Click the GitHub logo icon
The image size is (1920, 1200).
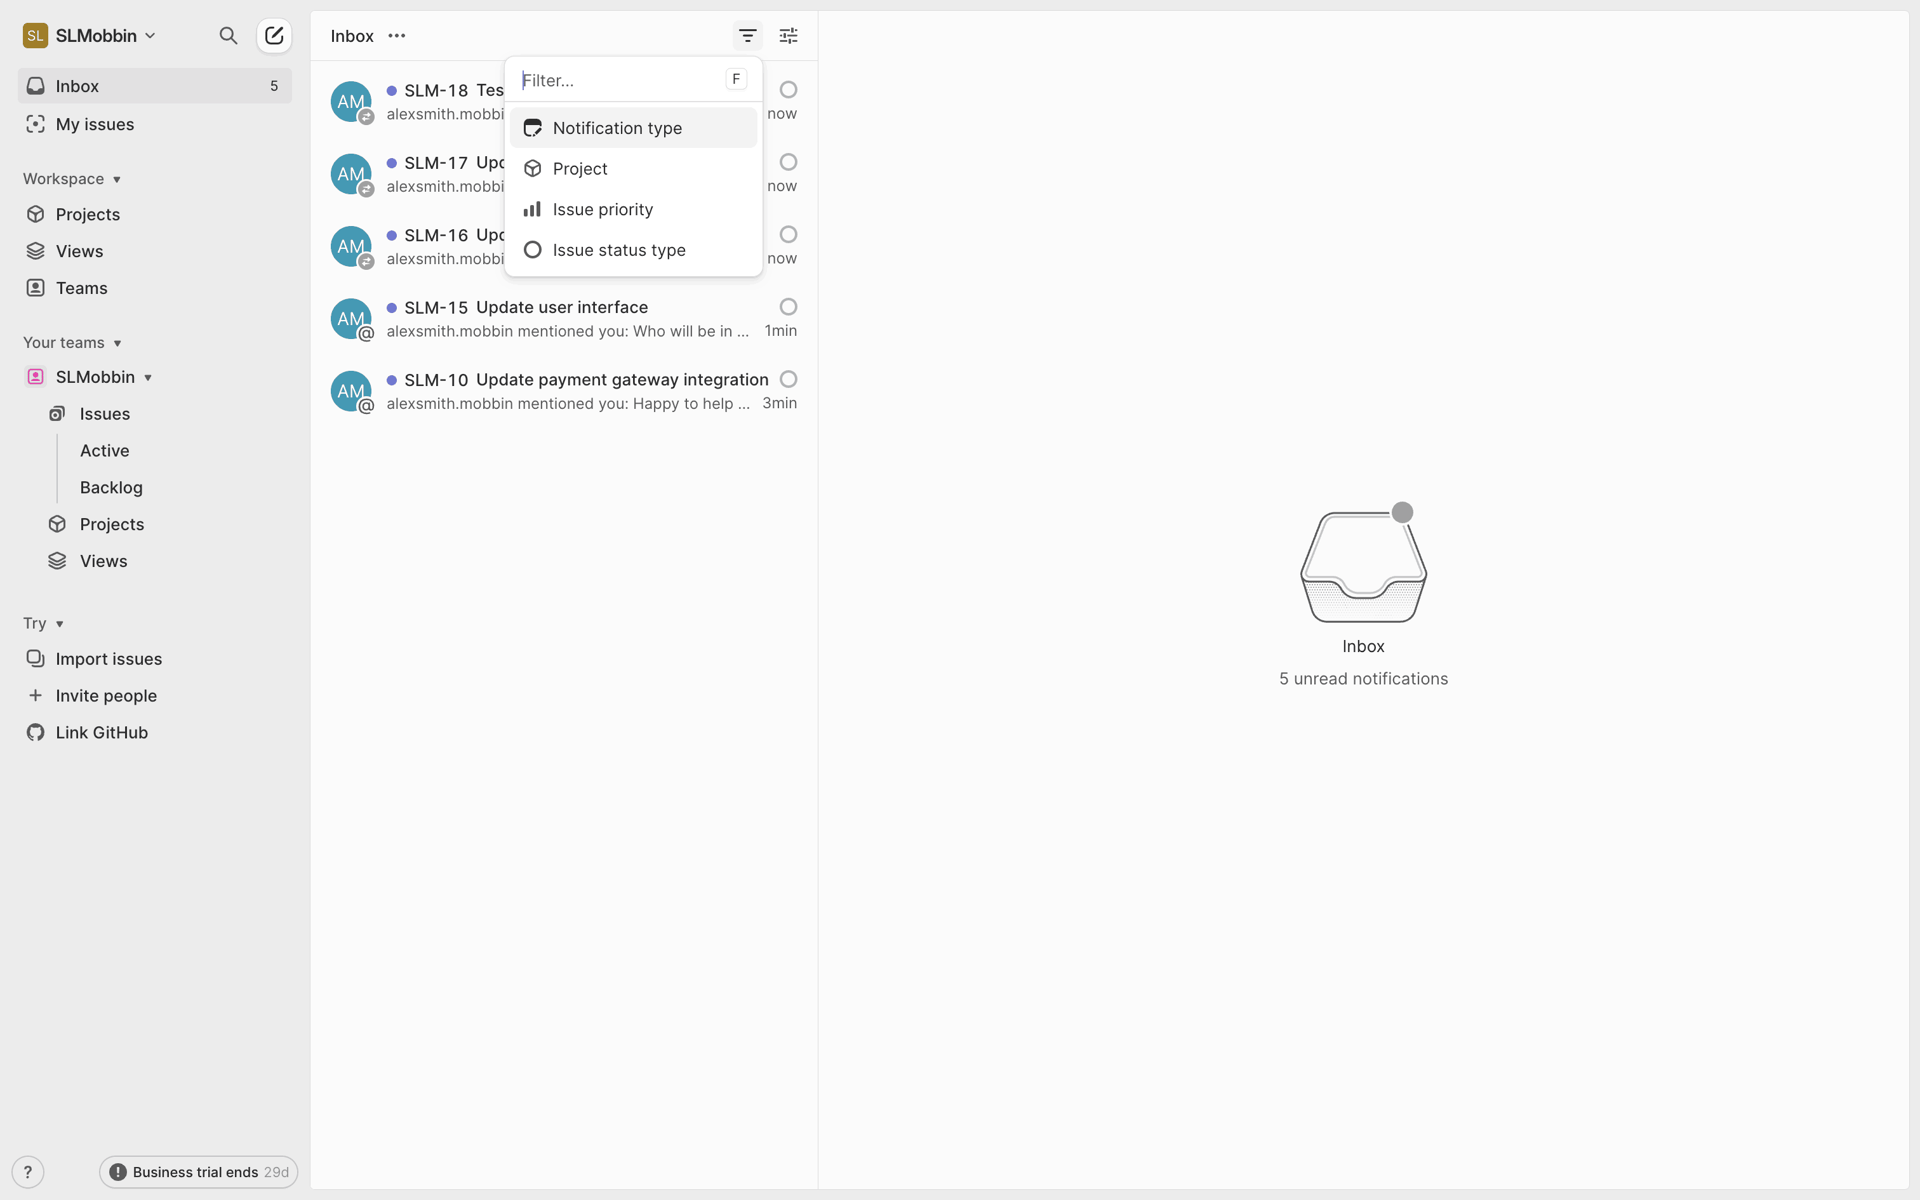(36, 733)
